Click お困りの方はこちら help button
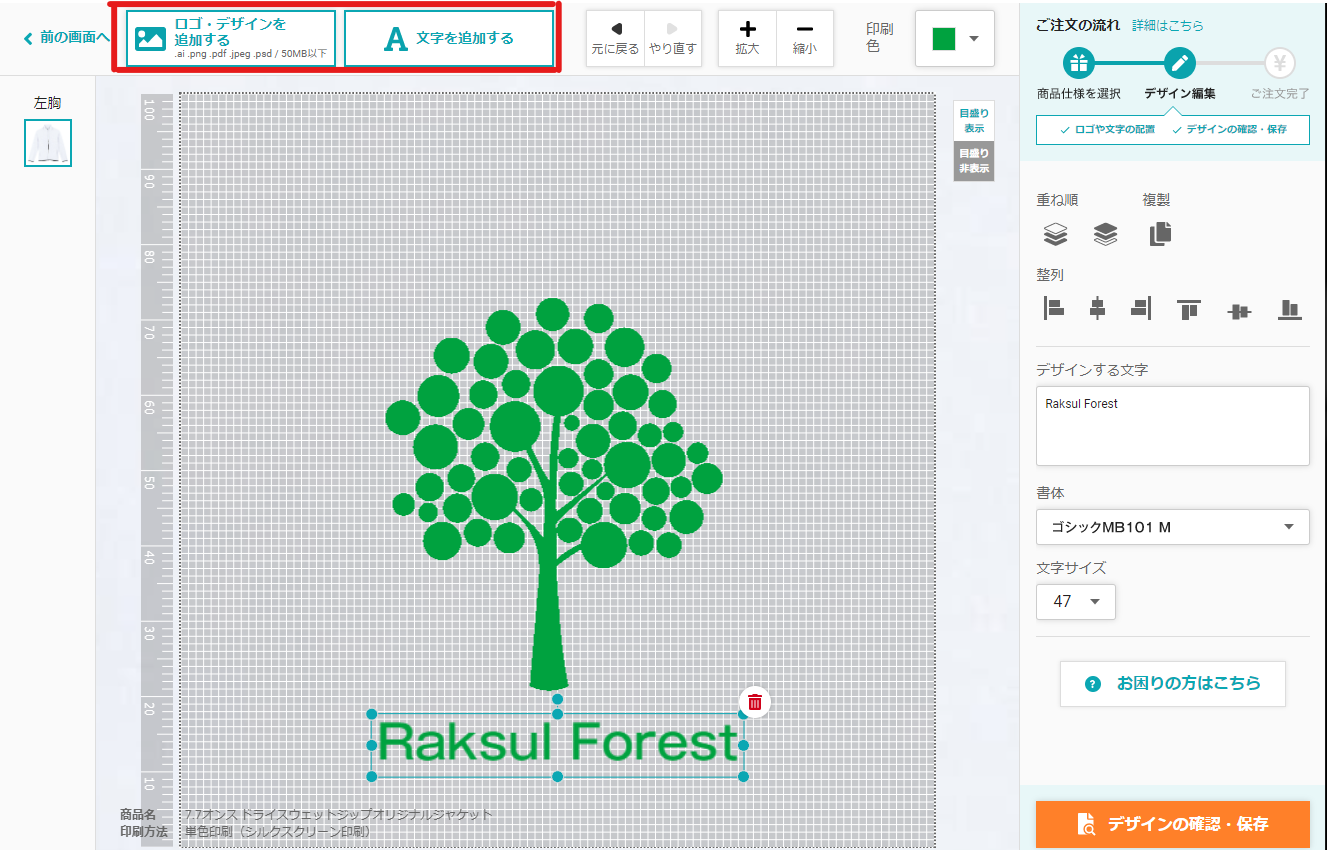The width and height of the screenshot is (1327, 850). pyautogui.click(x=1173, y=684)
